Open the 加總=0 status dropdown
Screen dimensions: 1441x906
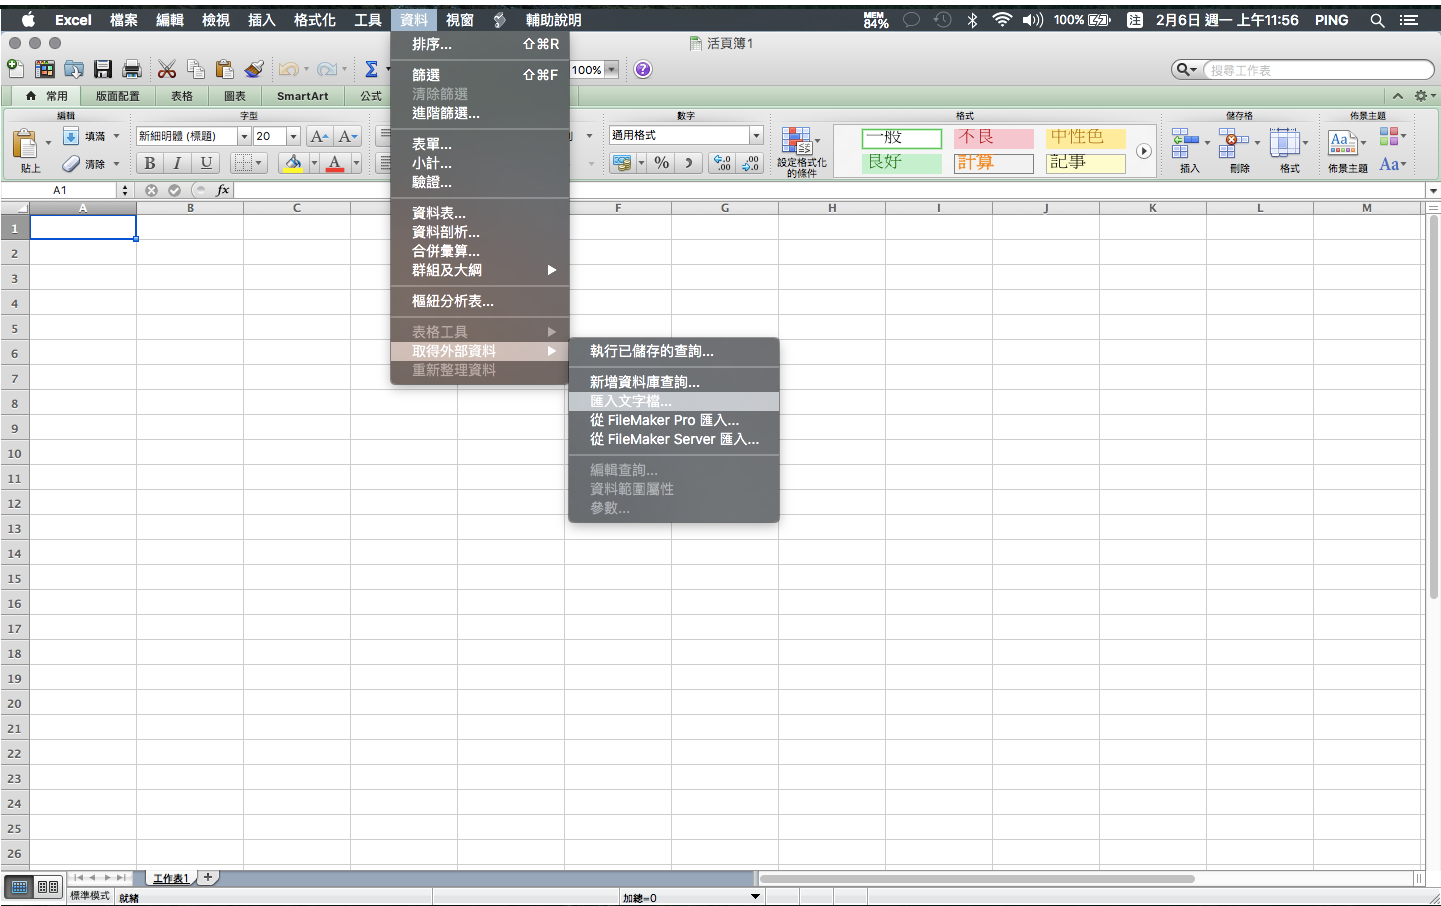756,897
